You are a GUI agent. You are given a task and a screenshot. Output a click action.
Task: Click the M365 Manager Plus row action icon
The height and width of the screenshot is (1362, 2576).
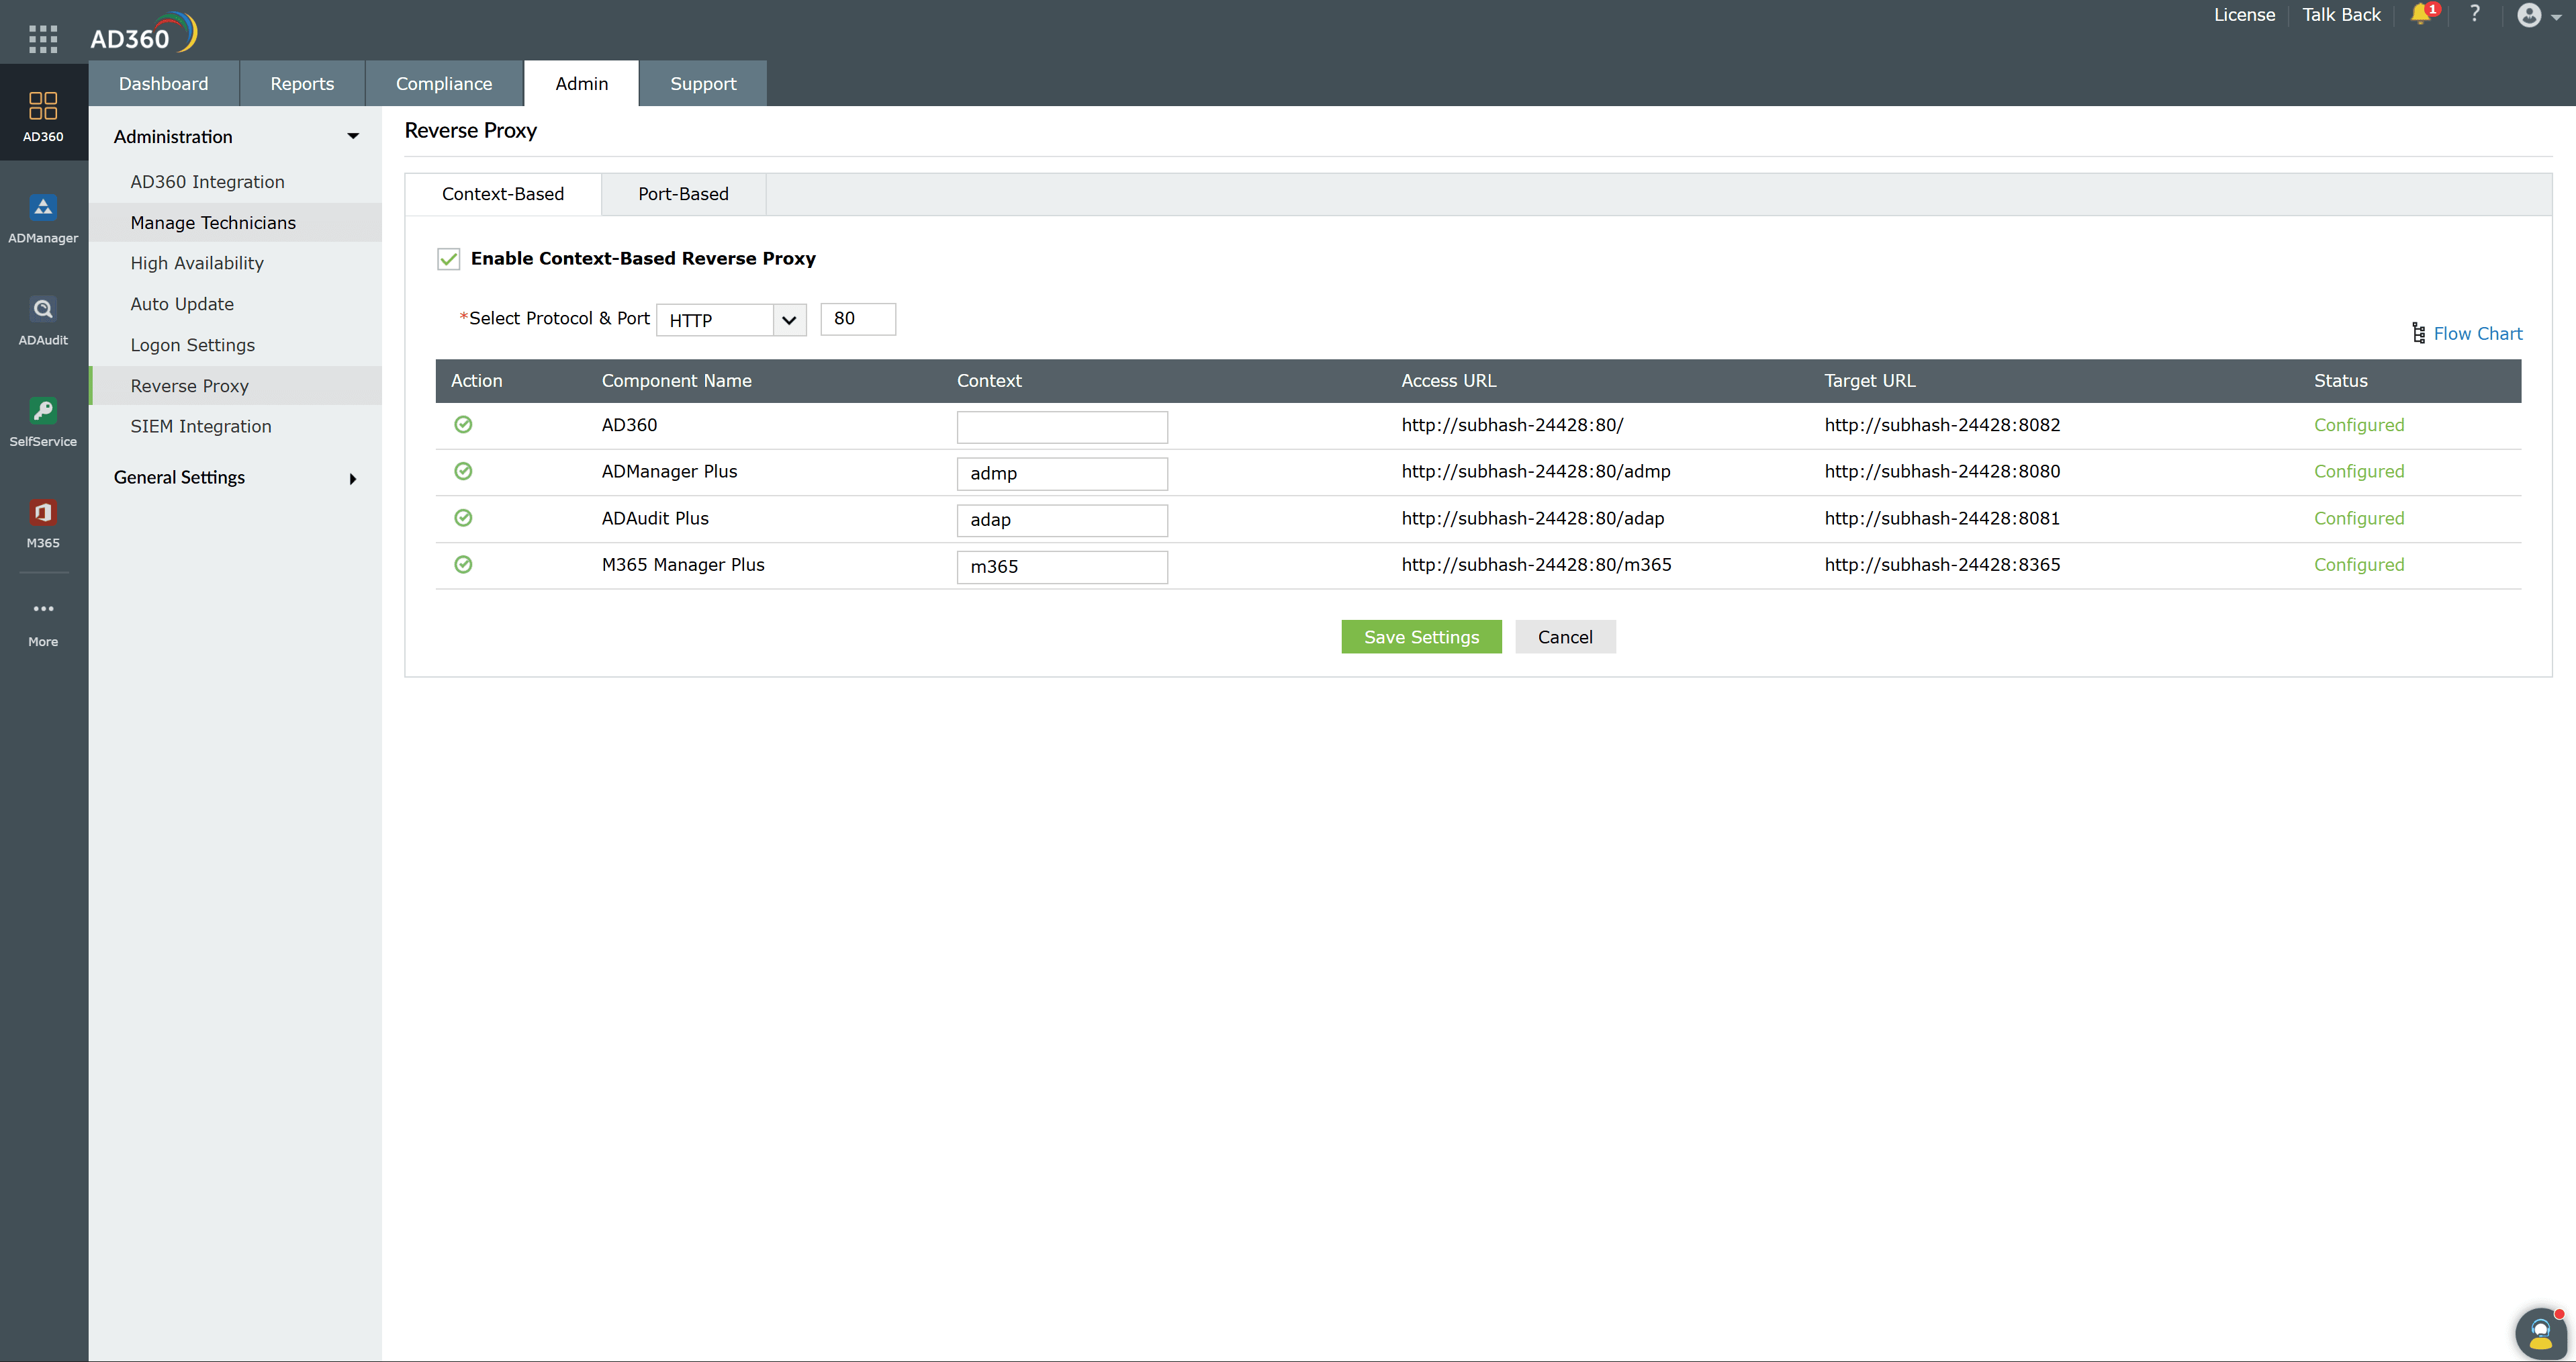pyautogui.click(x=463, y=565)
